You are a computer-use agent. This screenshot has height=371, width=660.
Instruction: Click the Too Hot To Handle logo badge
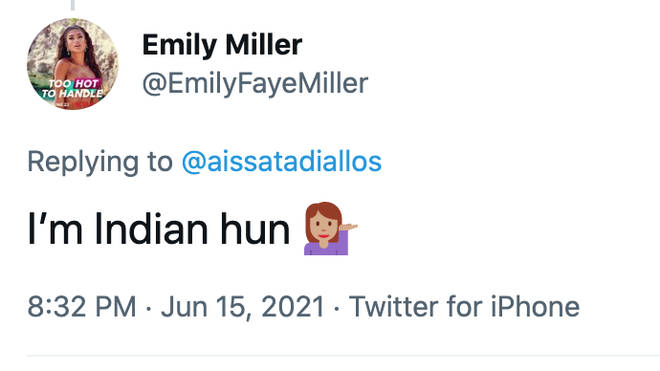click(x=72, y=88)
